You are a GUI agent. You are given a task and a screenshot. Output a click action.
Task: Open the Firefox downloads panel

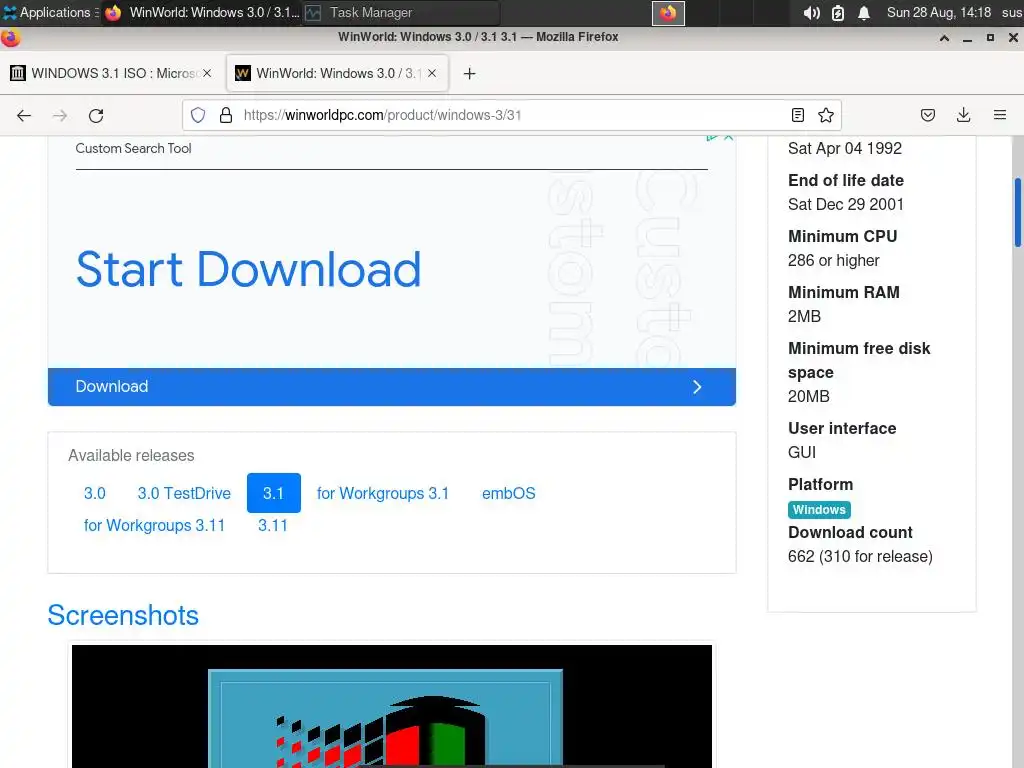pyautogui.click(x=963, y=116)
